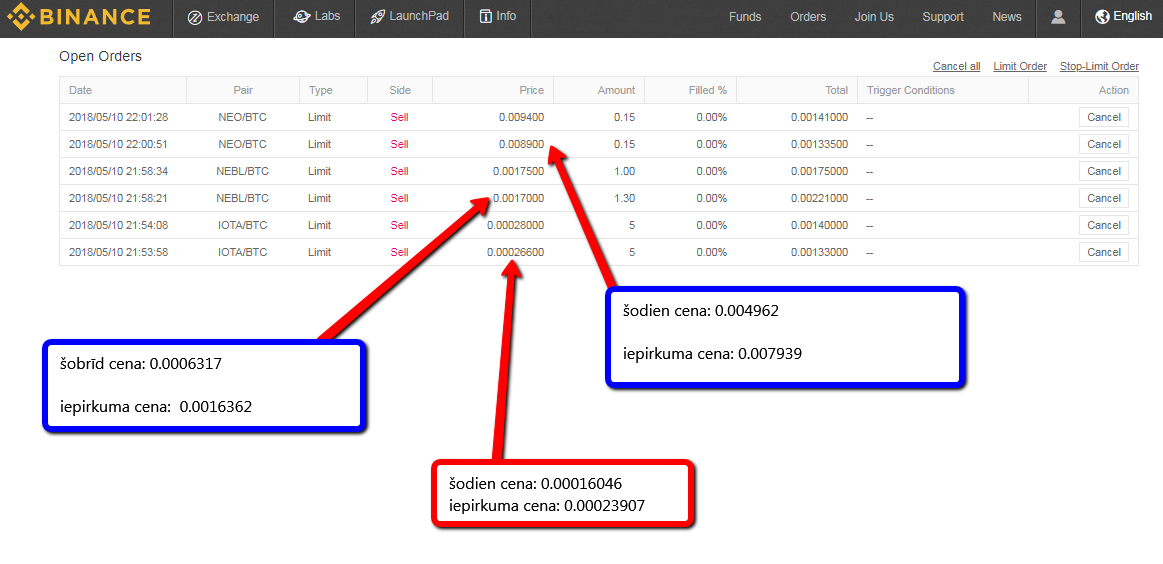Viewport: 1163px width, 564px height.
Task: Click the Exchange menu icon
Action: tap(195, 17)
